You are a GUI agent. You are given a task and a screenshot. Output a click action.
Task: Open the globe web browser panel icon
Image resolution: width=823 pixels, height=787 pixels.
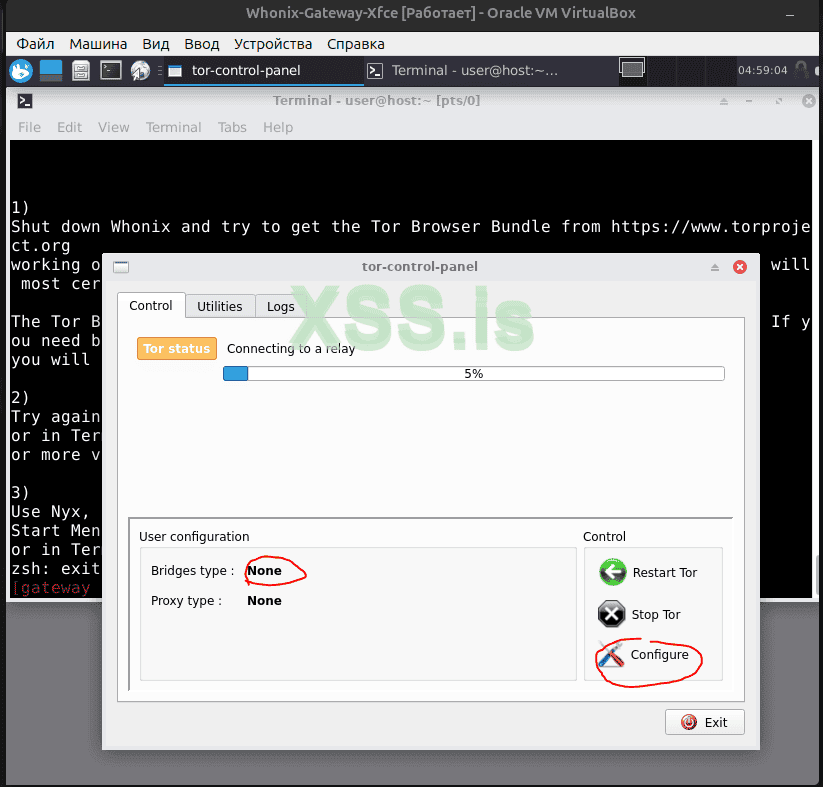click(x=140, y=71)
